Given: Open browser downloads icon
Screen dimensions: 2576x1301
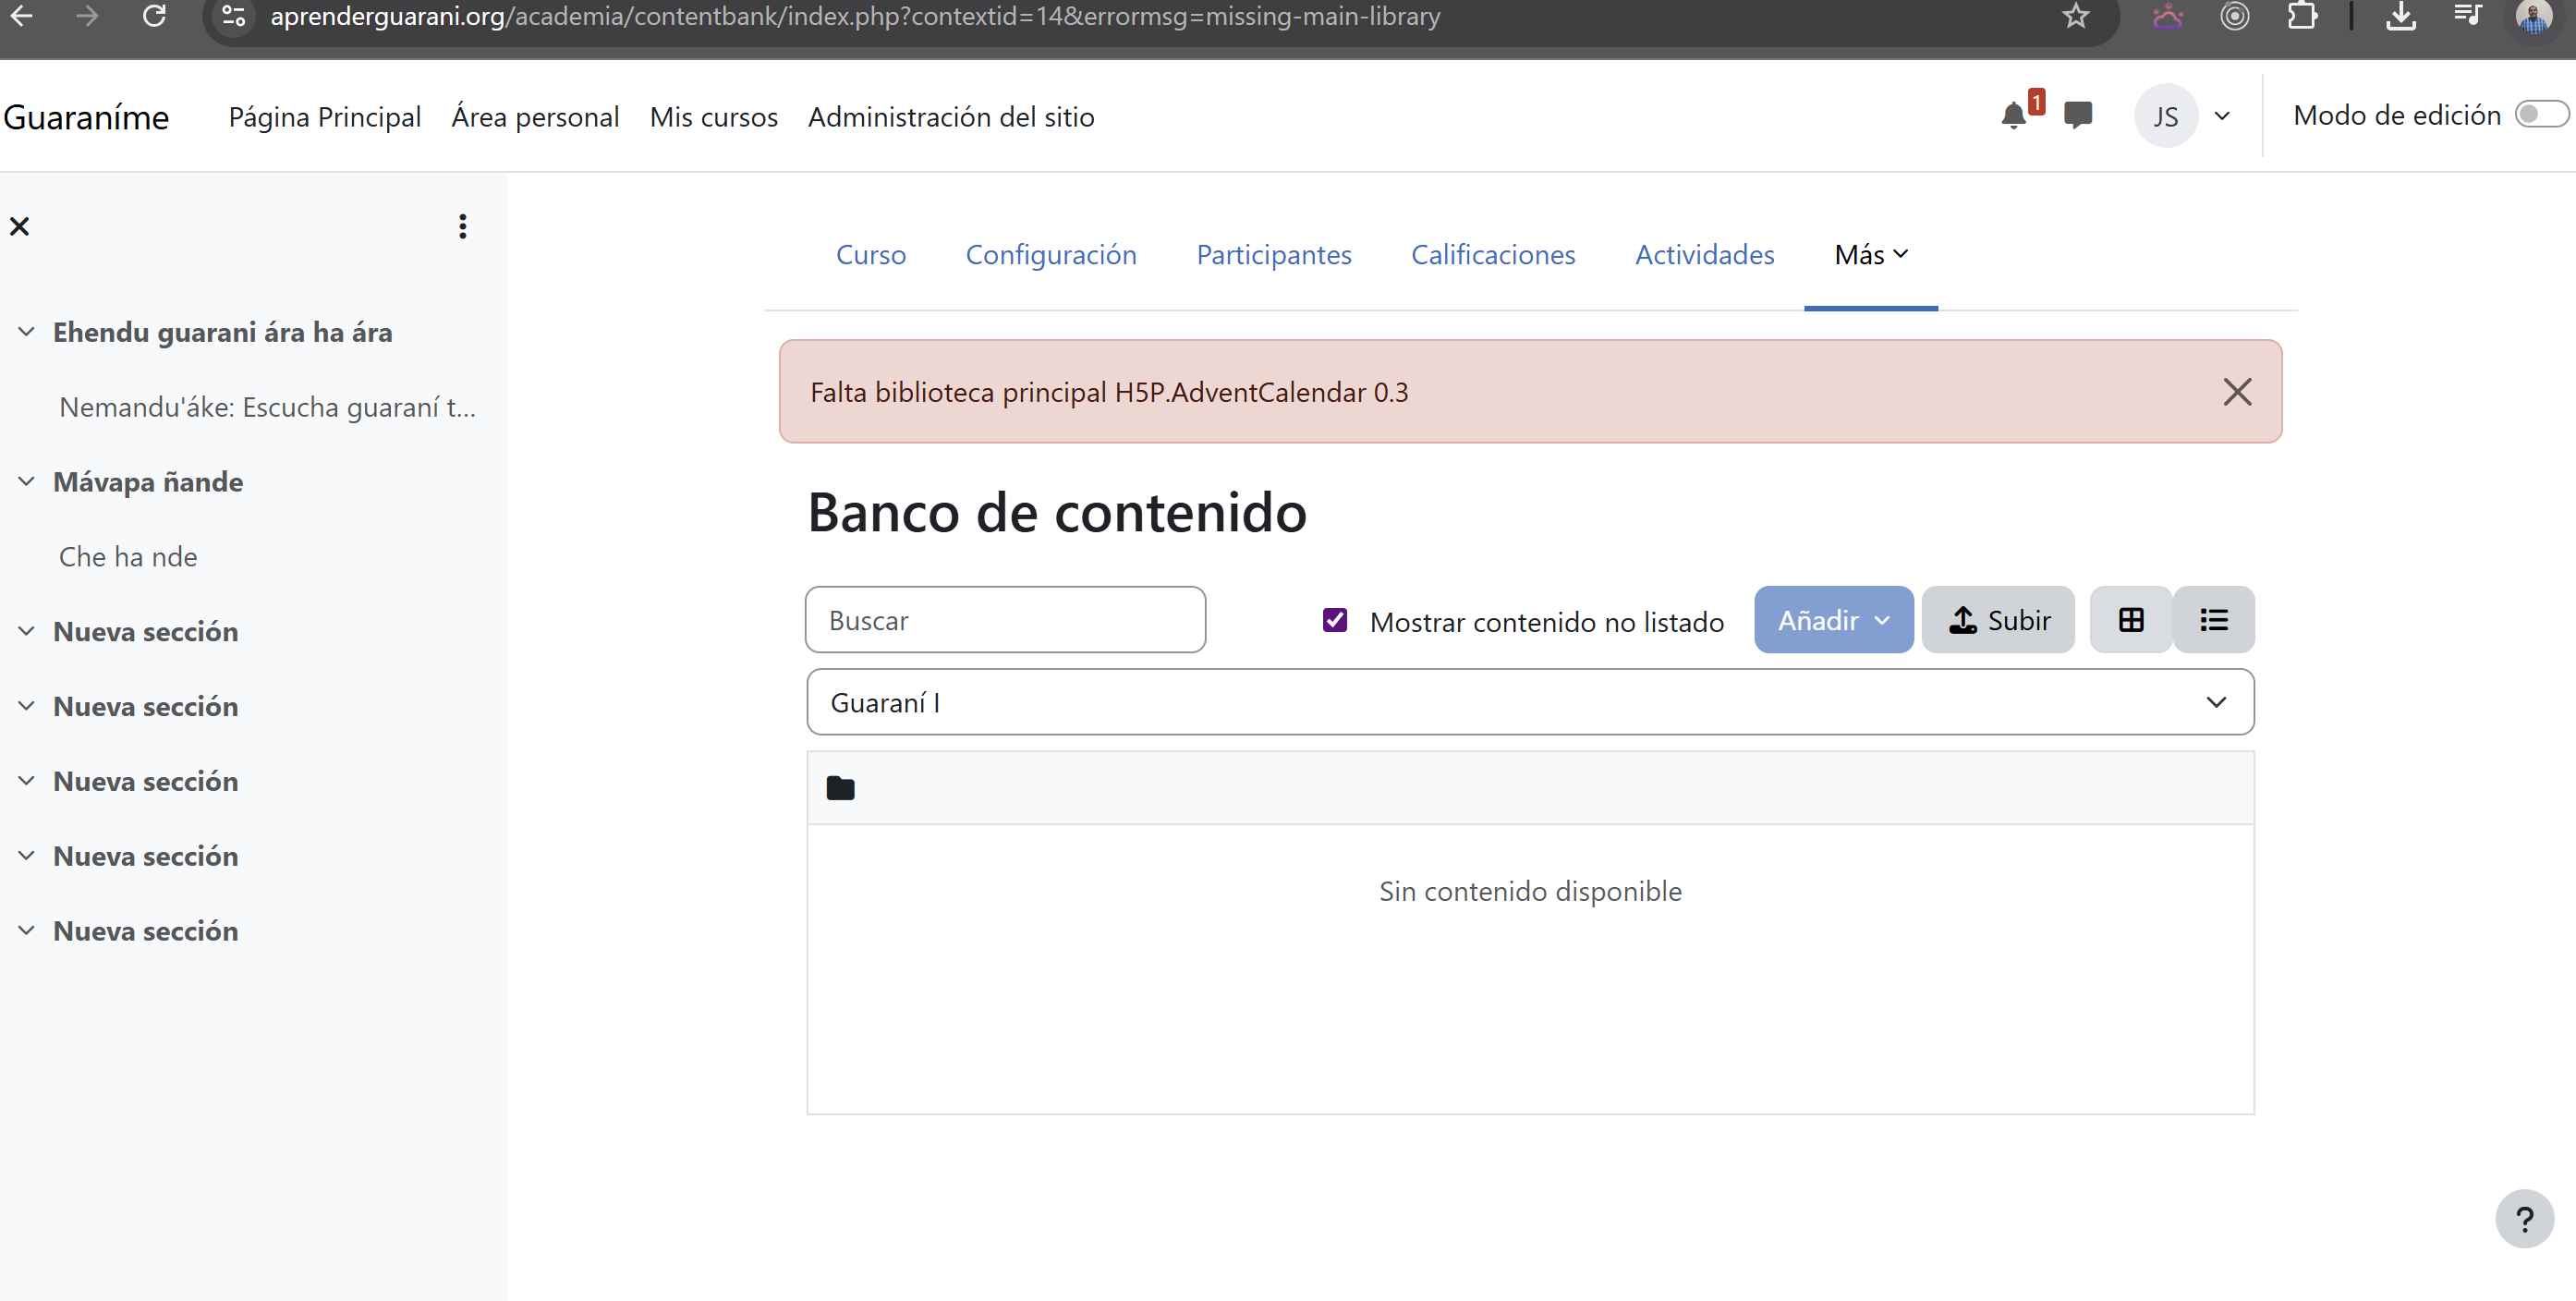Looking at the screenshot, I should (x=2401, y=16).
